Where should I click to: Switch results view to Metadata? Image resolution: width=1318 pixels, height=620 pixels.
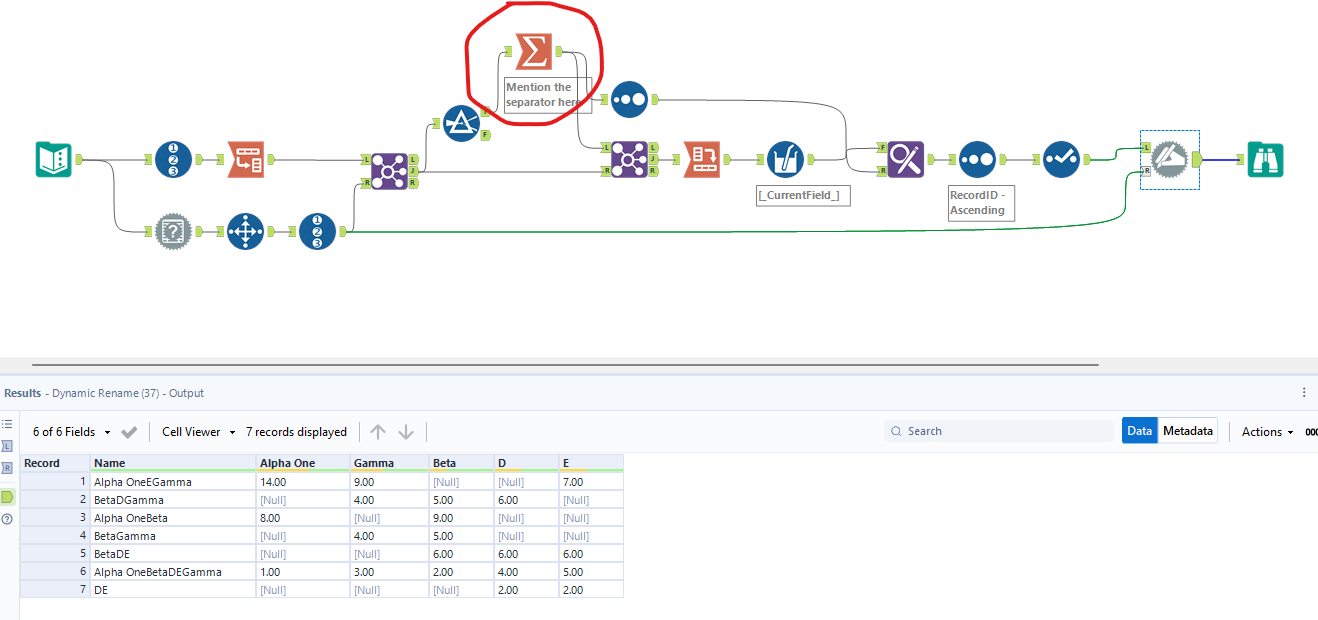coord(1187,431)
